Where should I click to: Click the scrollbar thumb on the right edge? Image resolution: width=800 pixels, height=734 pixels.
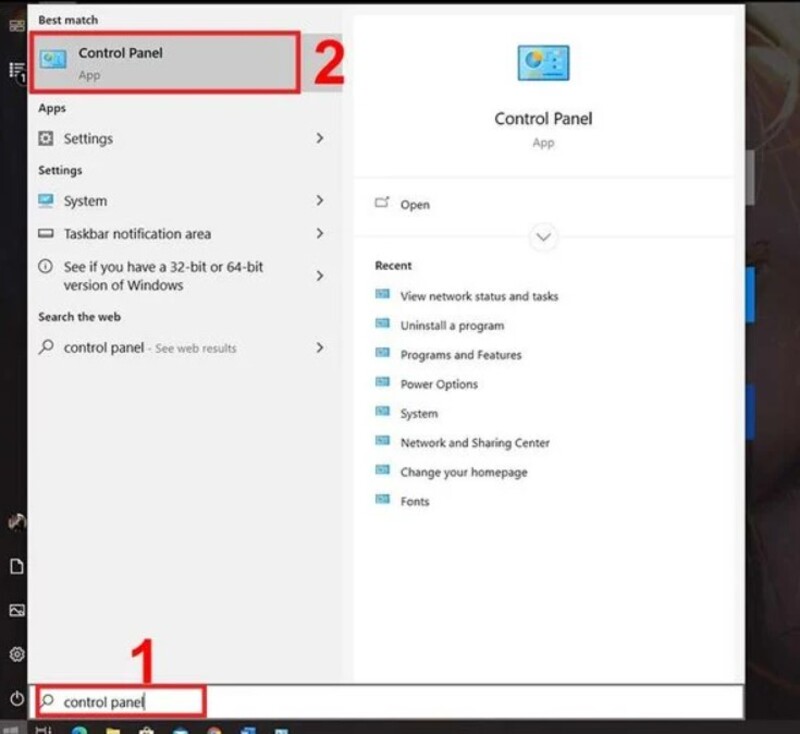click(x=749, y=177)
